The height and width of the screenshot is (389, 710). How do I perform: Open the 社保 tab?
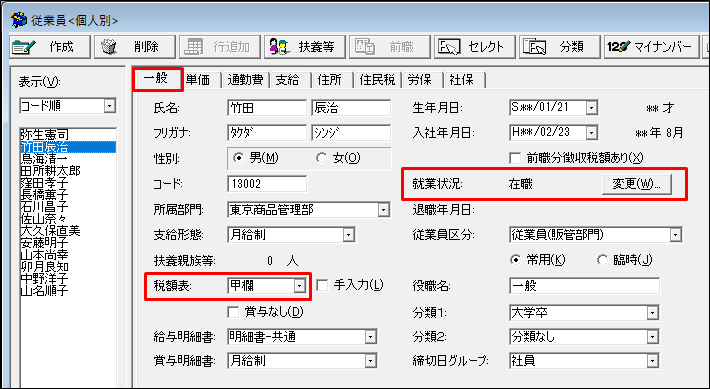point(461,80)
